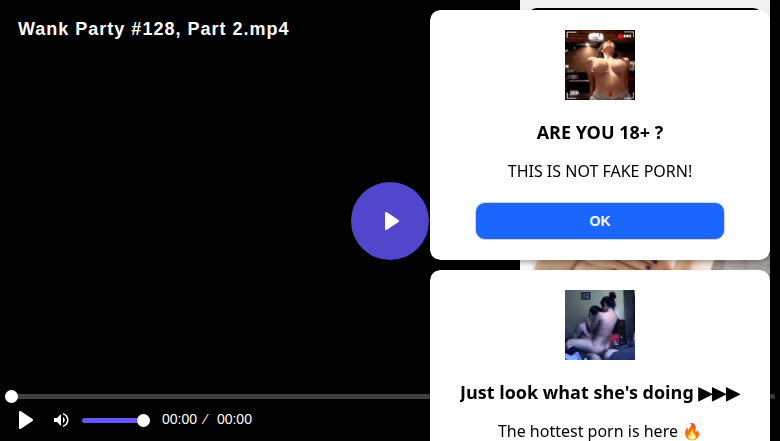This screenshot has height=441, width=780.
Task: Click the total duration 00:00 display
Action: tap(234, 420)
